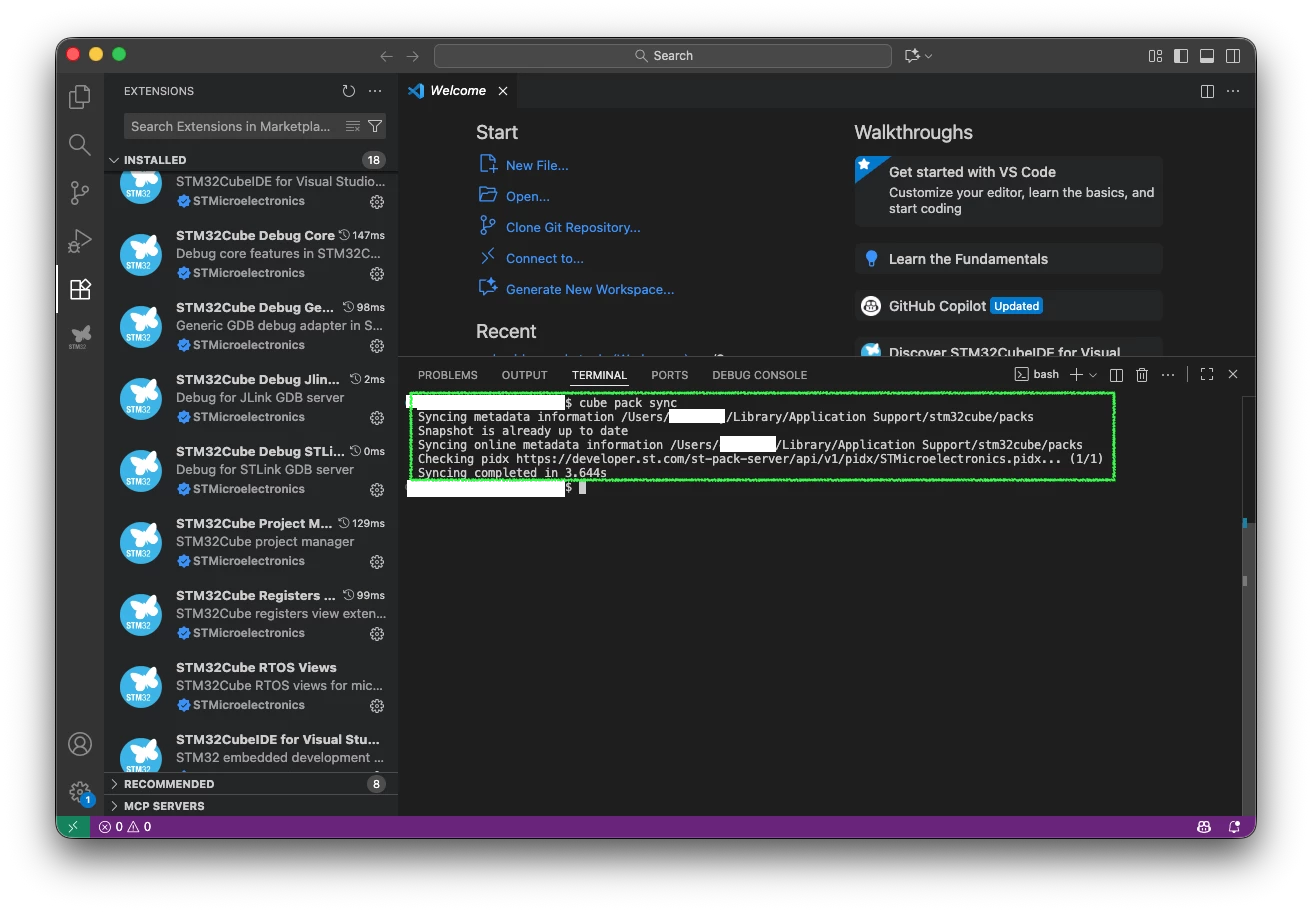Close the Welcome tab
1312x912 pixels.
pos(503,91)
